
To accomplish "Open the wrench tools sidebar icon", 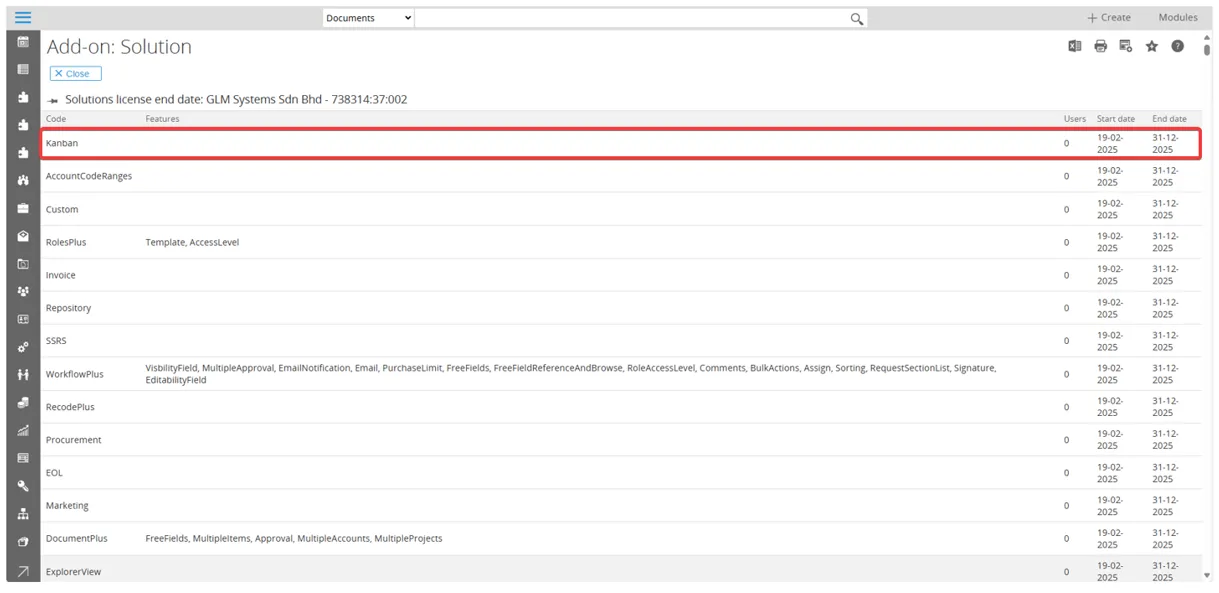I will pyautogui.click(x=23, y=486).
